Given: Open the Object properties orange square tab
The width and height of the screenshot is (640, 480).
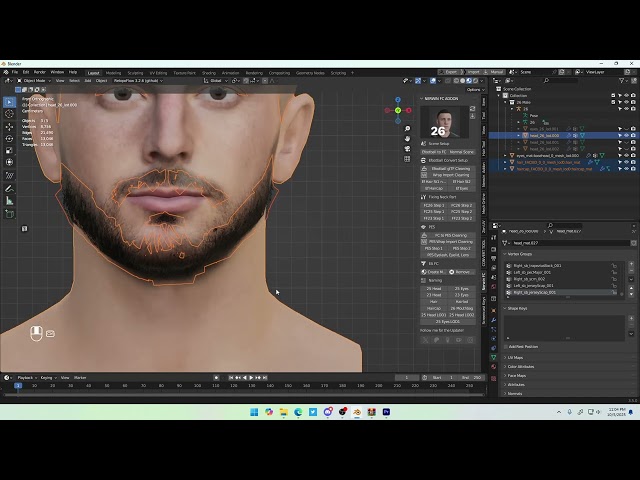Looking at the screenshot, I should [494, 310].
